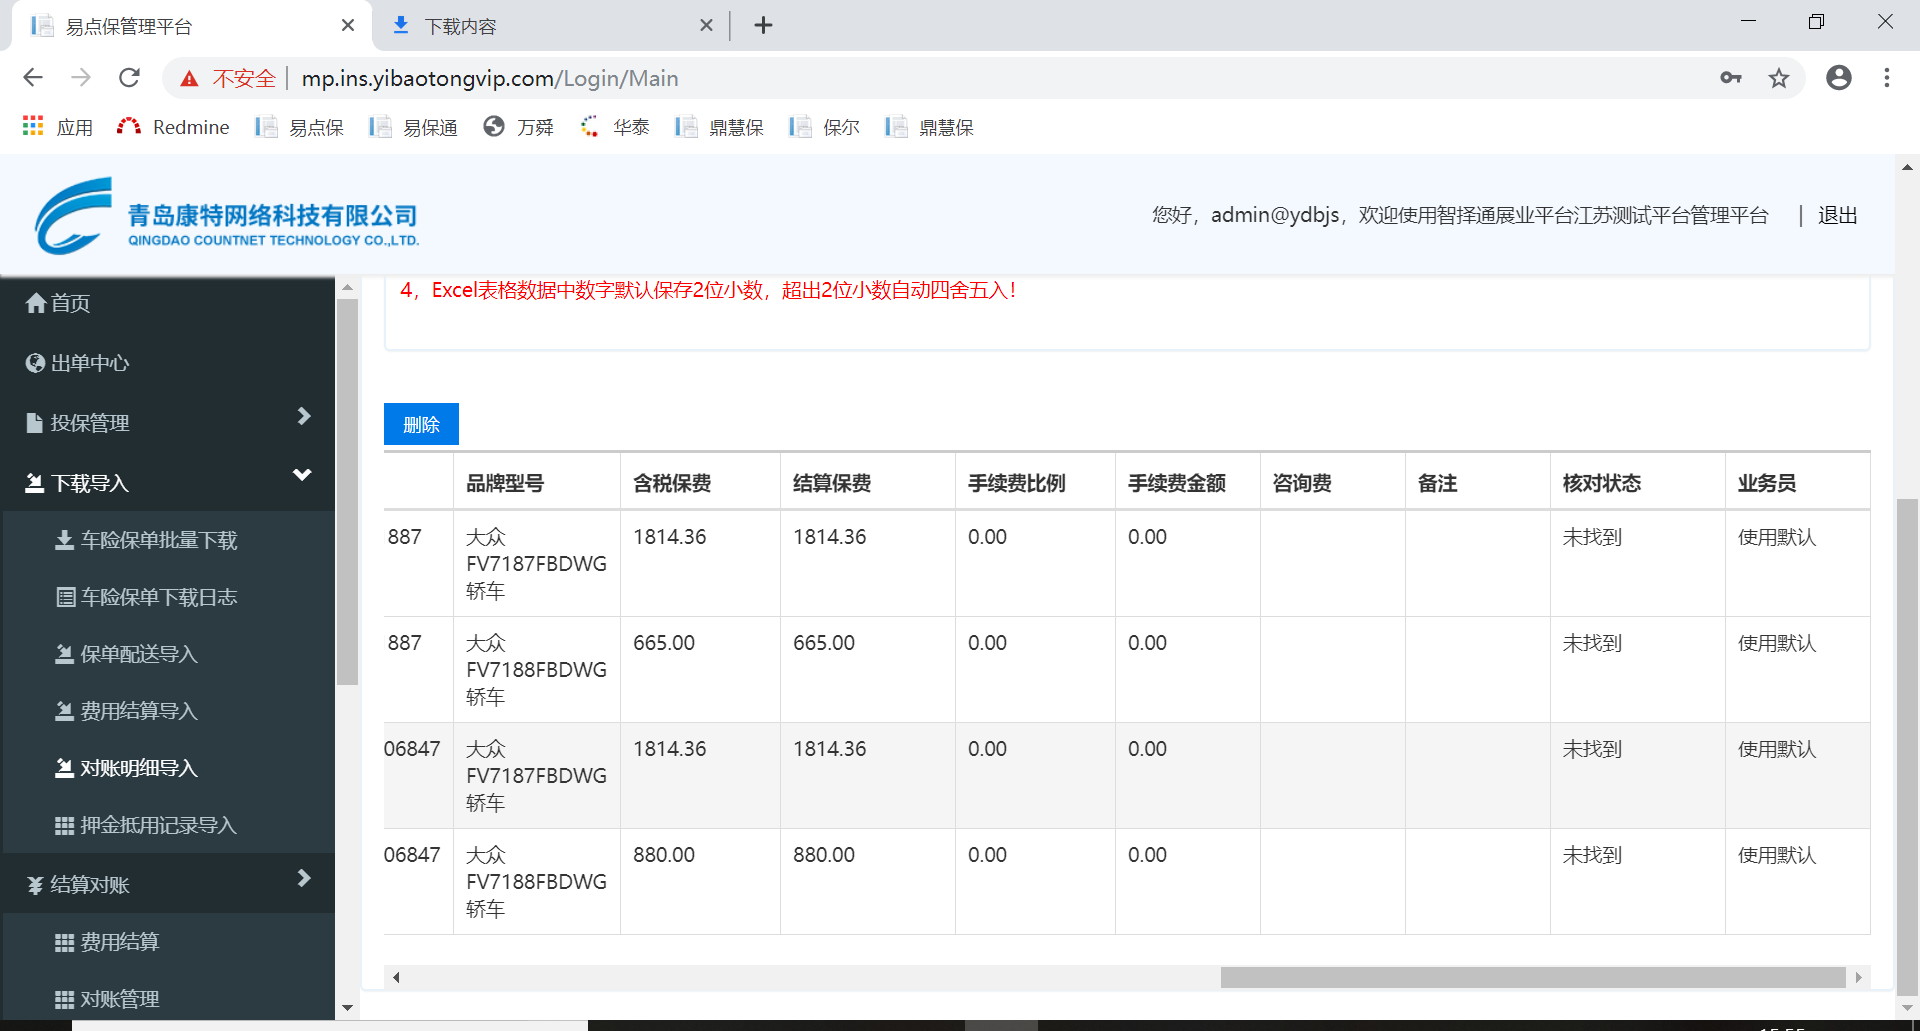
Task: Open the Redmine bookmark
Action: tap(173, 127)
